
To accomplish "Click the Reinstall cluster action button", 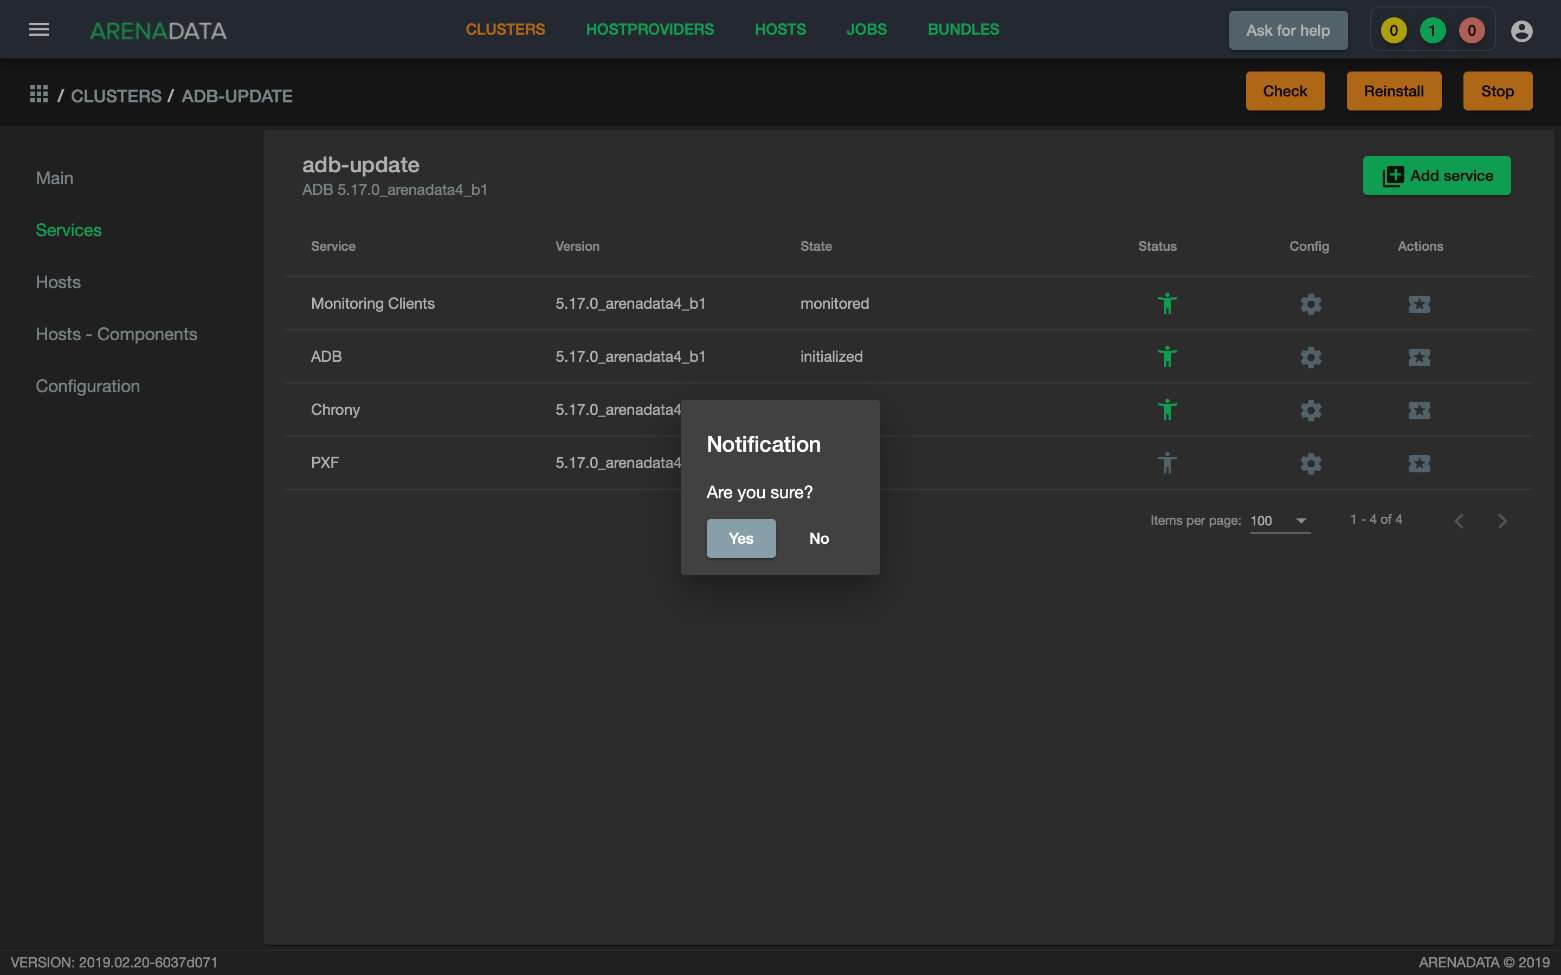I will (x=1393, y=91).
